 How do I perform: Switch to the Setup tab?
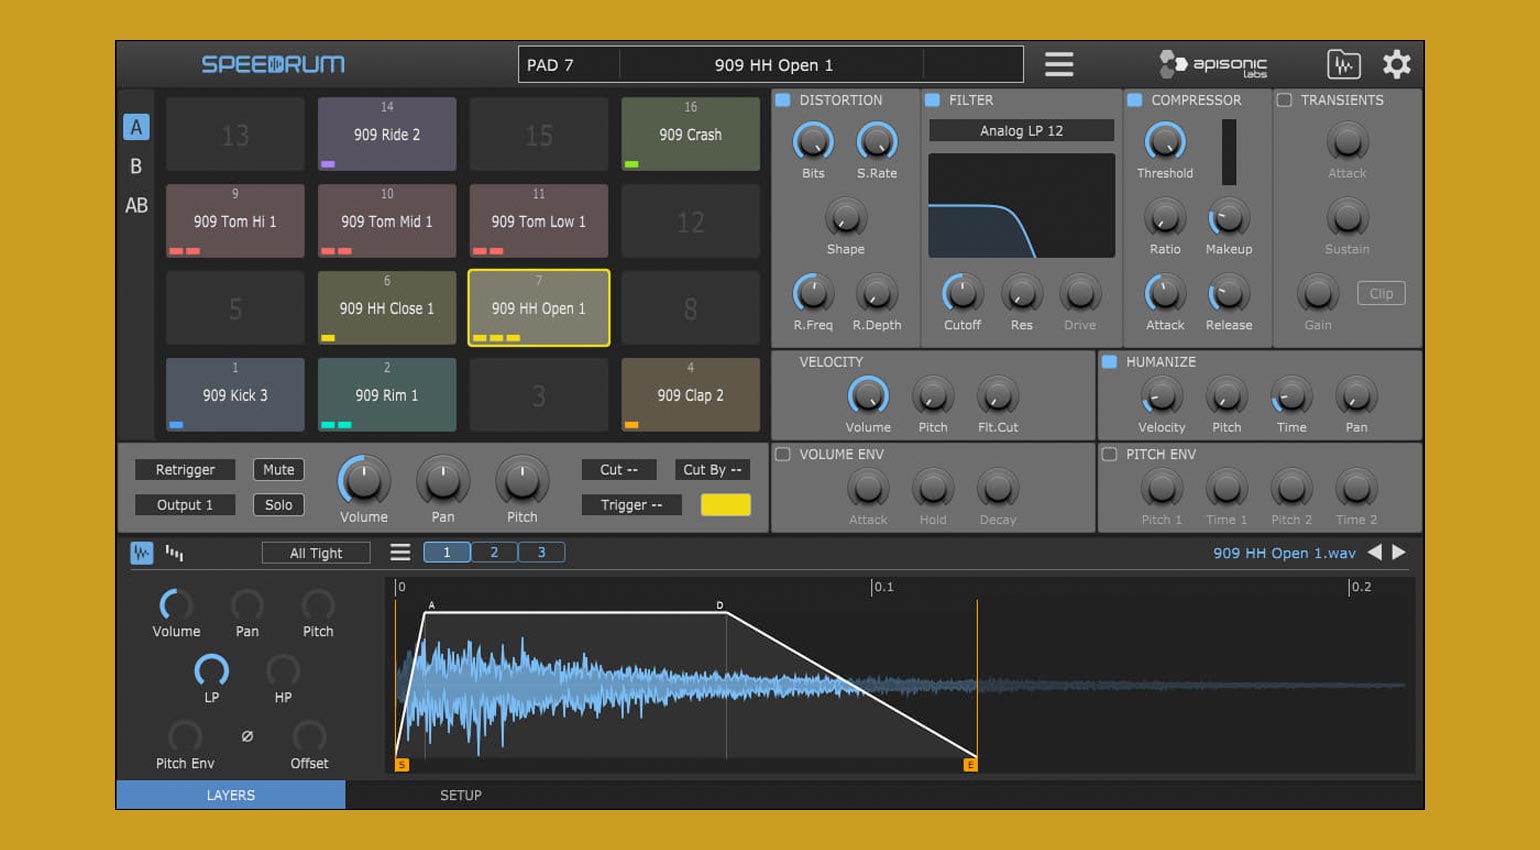click(x=460, y=795)
